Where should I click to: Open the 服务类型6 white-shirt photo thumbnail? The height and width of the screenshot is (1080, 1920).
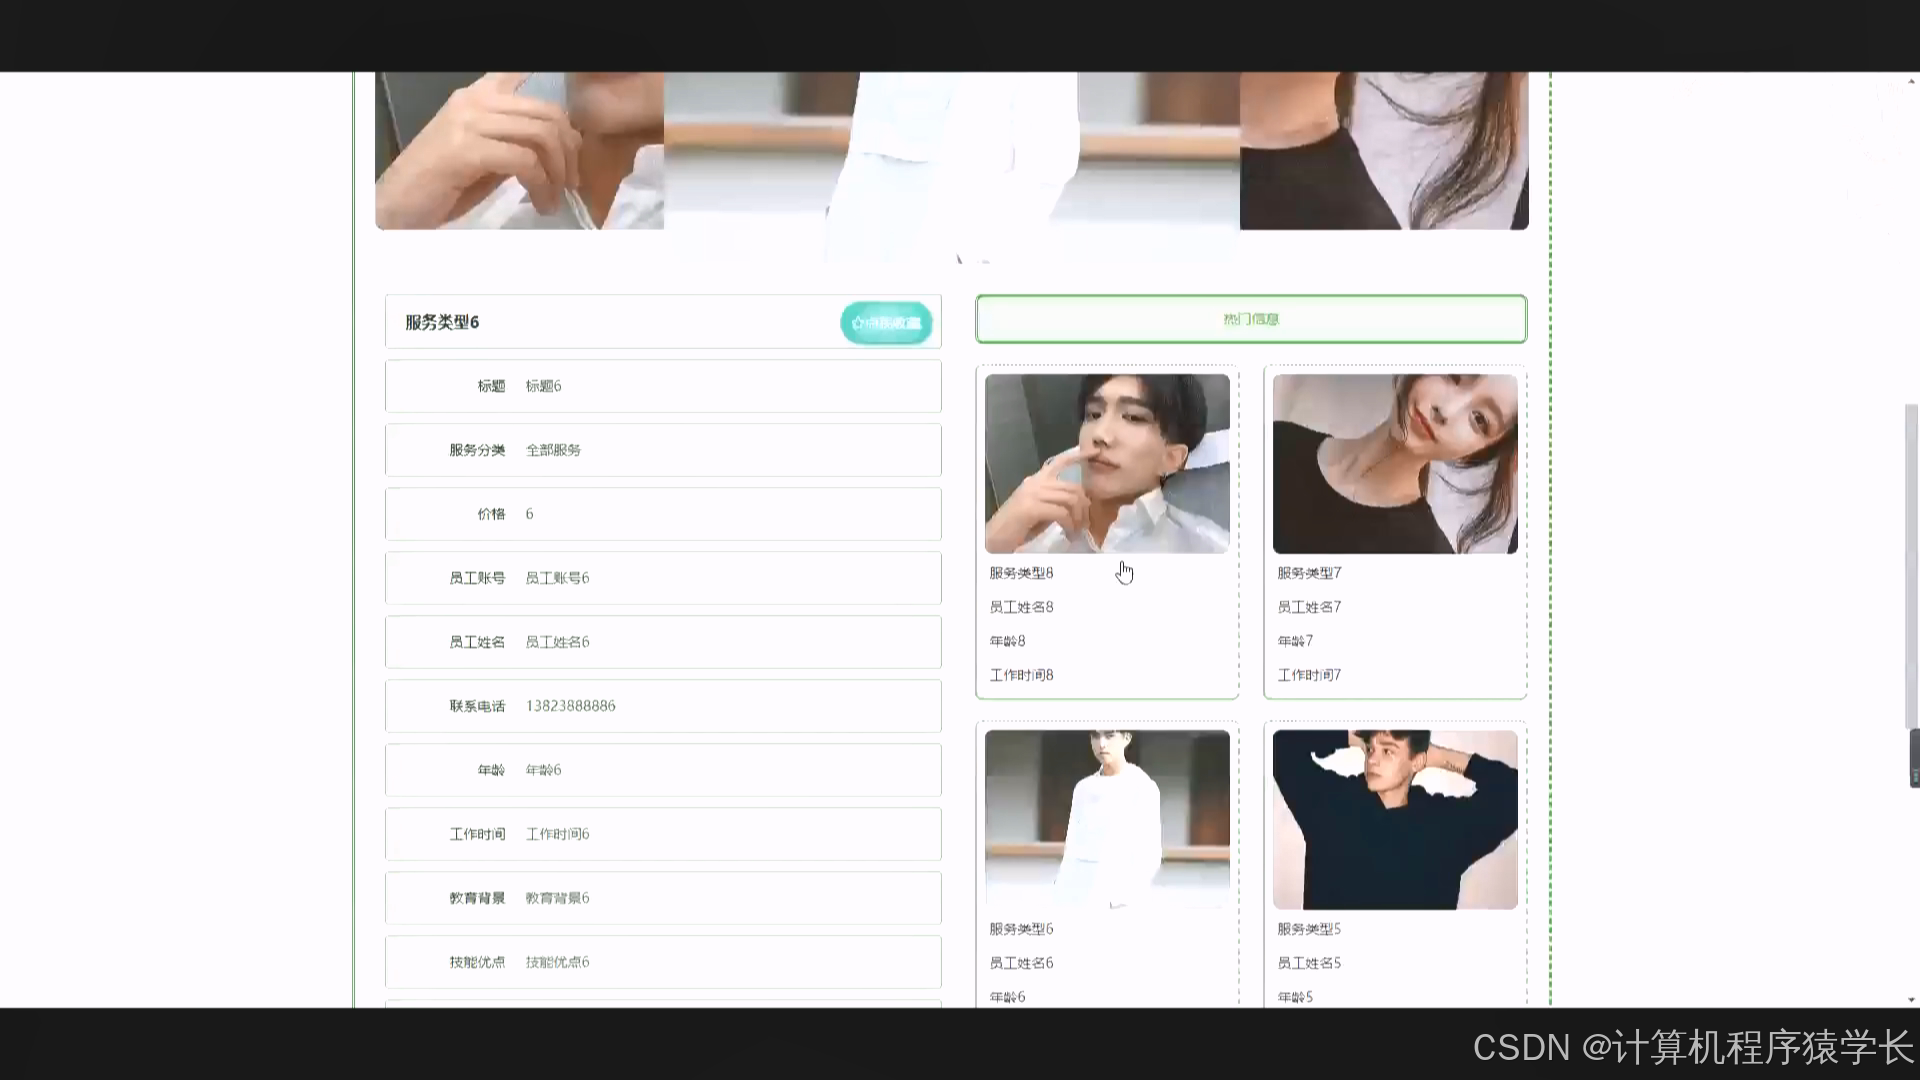pos(1107,819)
